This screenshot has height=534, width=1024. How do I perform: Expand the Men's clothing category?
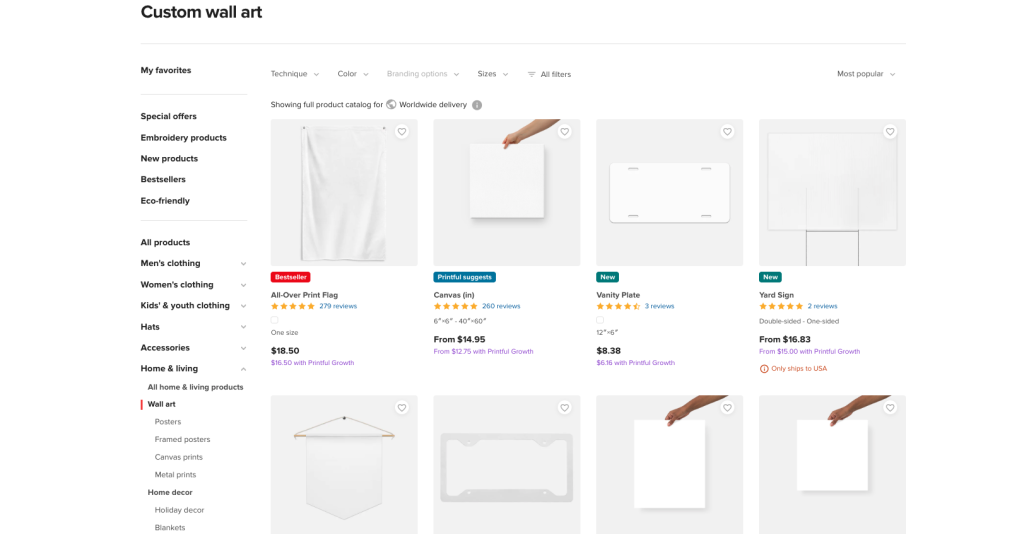243,264
